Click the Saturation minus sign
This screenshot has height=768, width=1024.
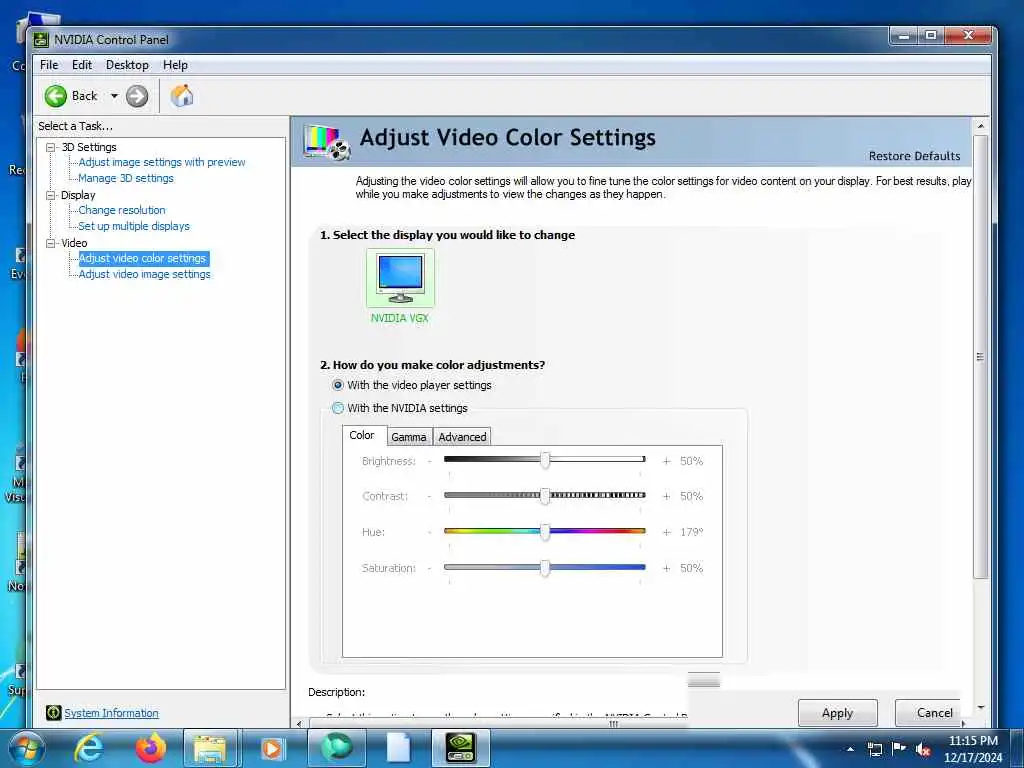(x=429, y=568)
